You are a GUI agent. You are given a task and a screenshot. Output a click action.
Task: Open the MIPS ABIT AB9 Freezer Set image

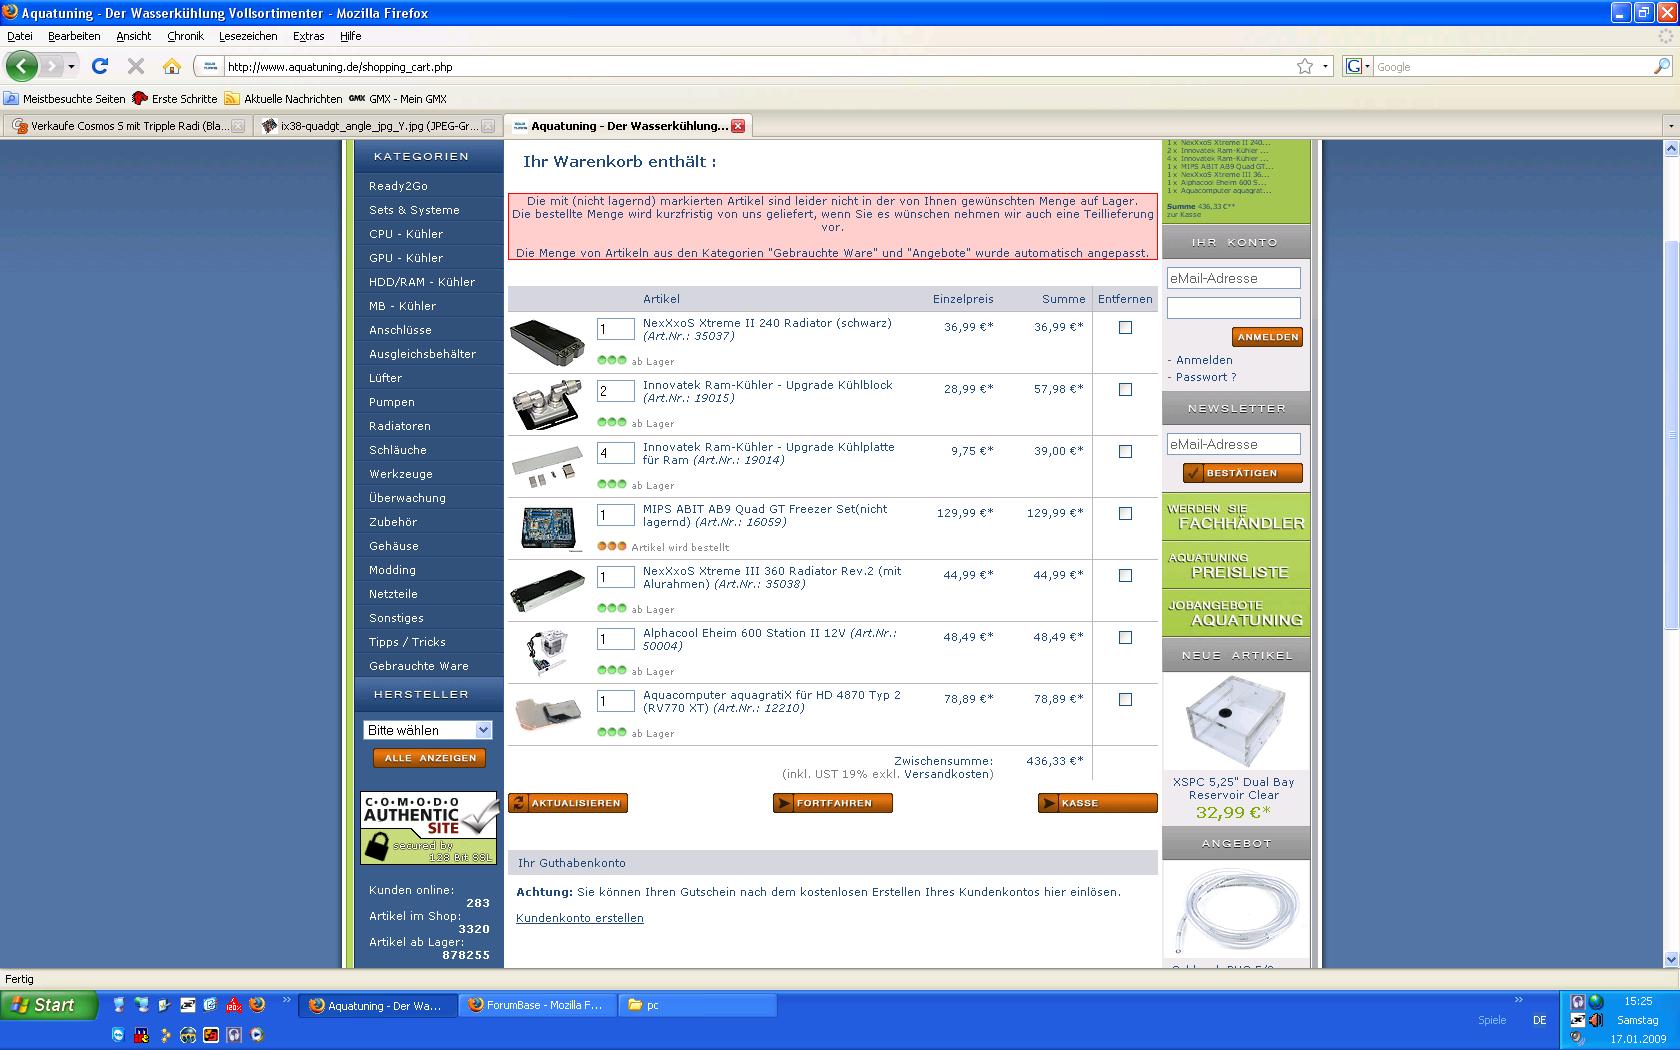click(x=547, y=529)
